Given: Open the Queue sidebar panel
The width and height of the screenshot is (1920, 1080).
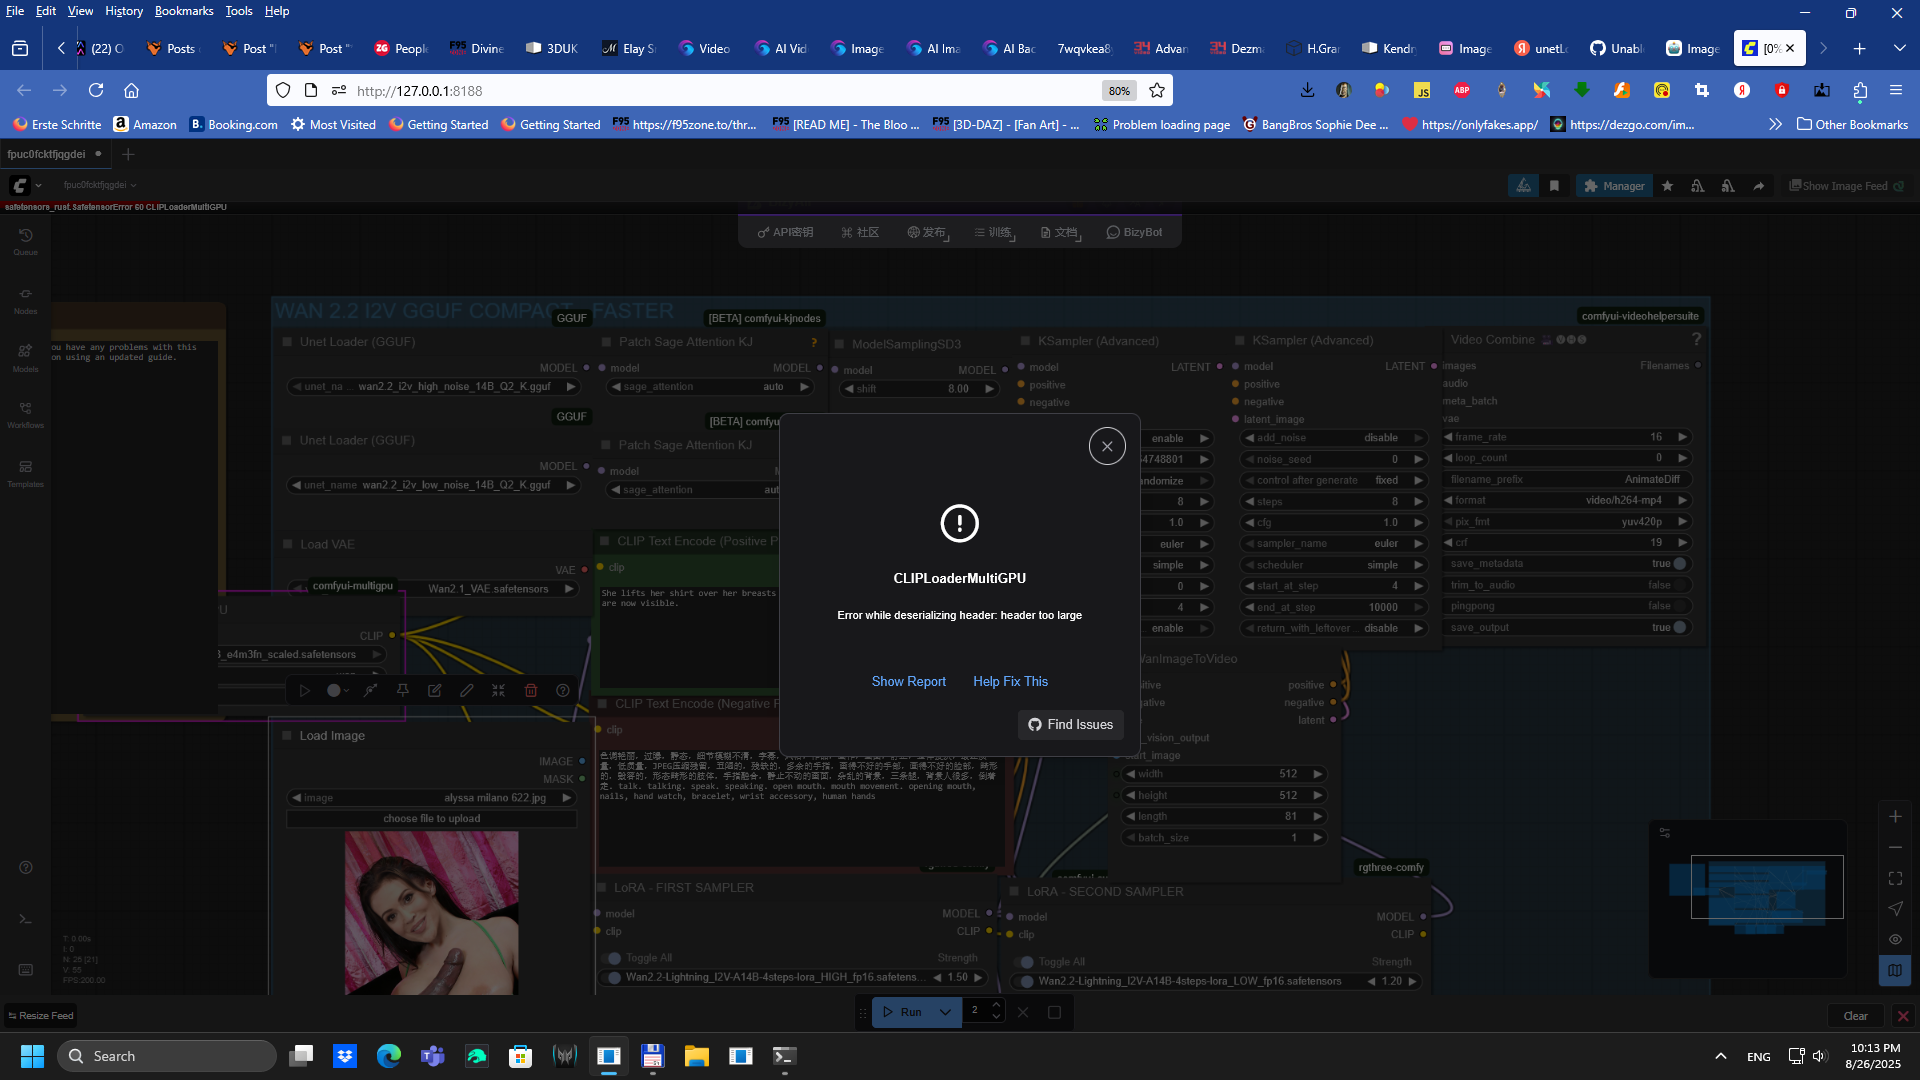Looking at the screenshot, I should pyautogui.click(x=25, y=241).
